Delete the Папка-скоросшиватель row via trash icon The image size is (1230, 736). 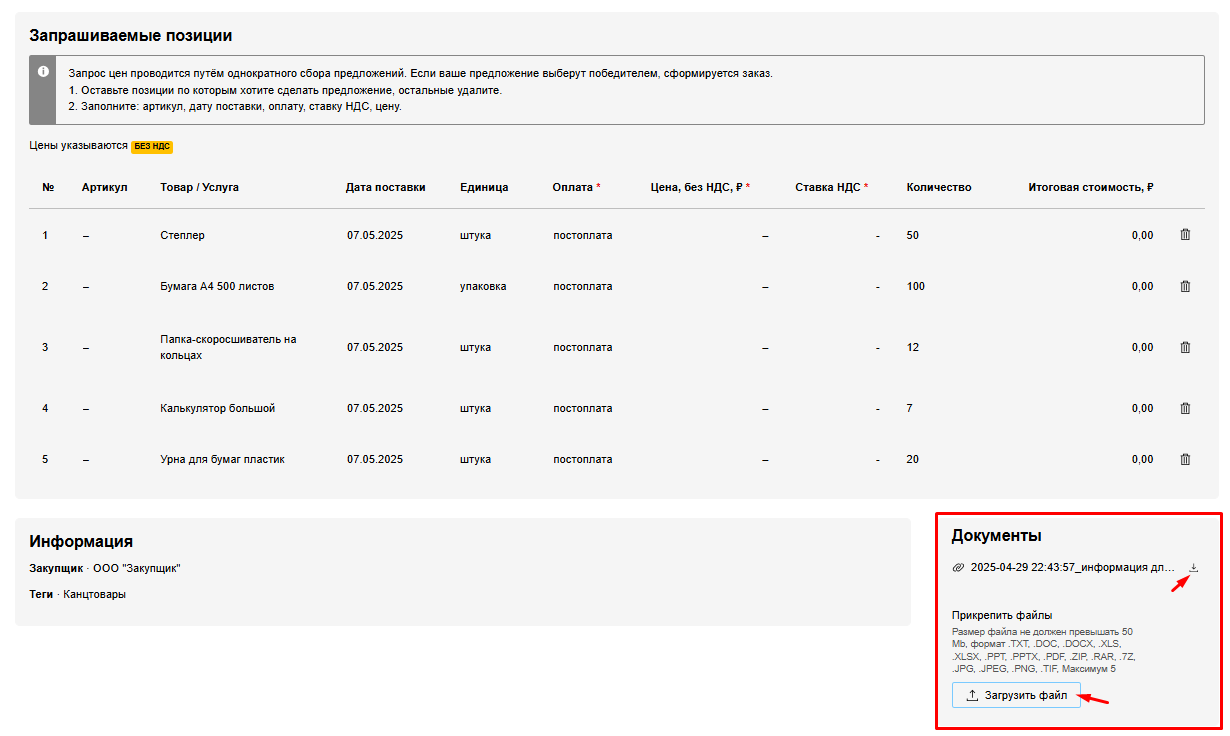point(1185,347)
